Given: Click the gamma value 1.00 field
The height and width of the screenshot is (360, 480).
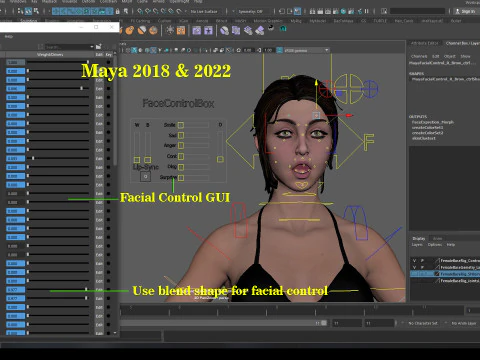Looking at the screenshot, I should (x=268, y=50).
